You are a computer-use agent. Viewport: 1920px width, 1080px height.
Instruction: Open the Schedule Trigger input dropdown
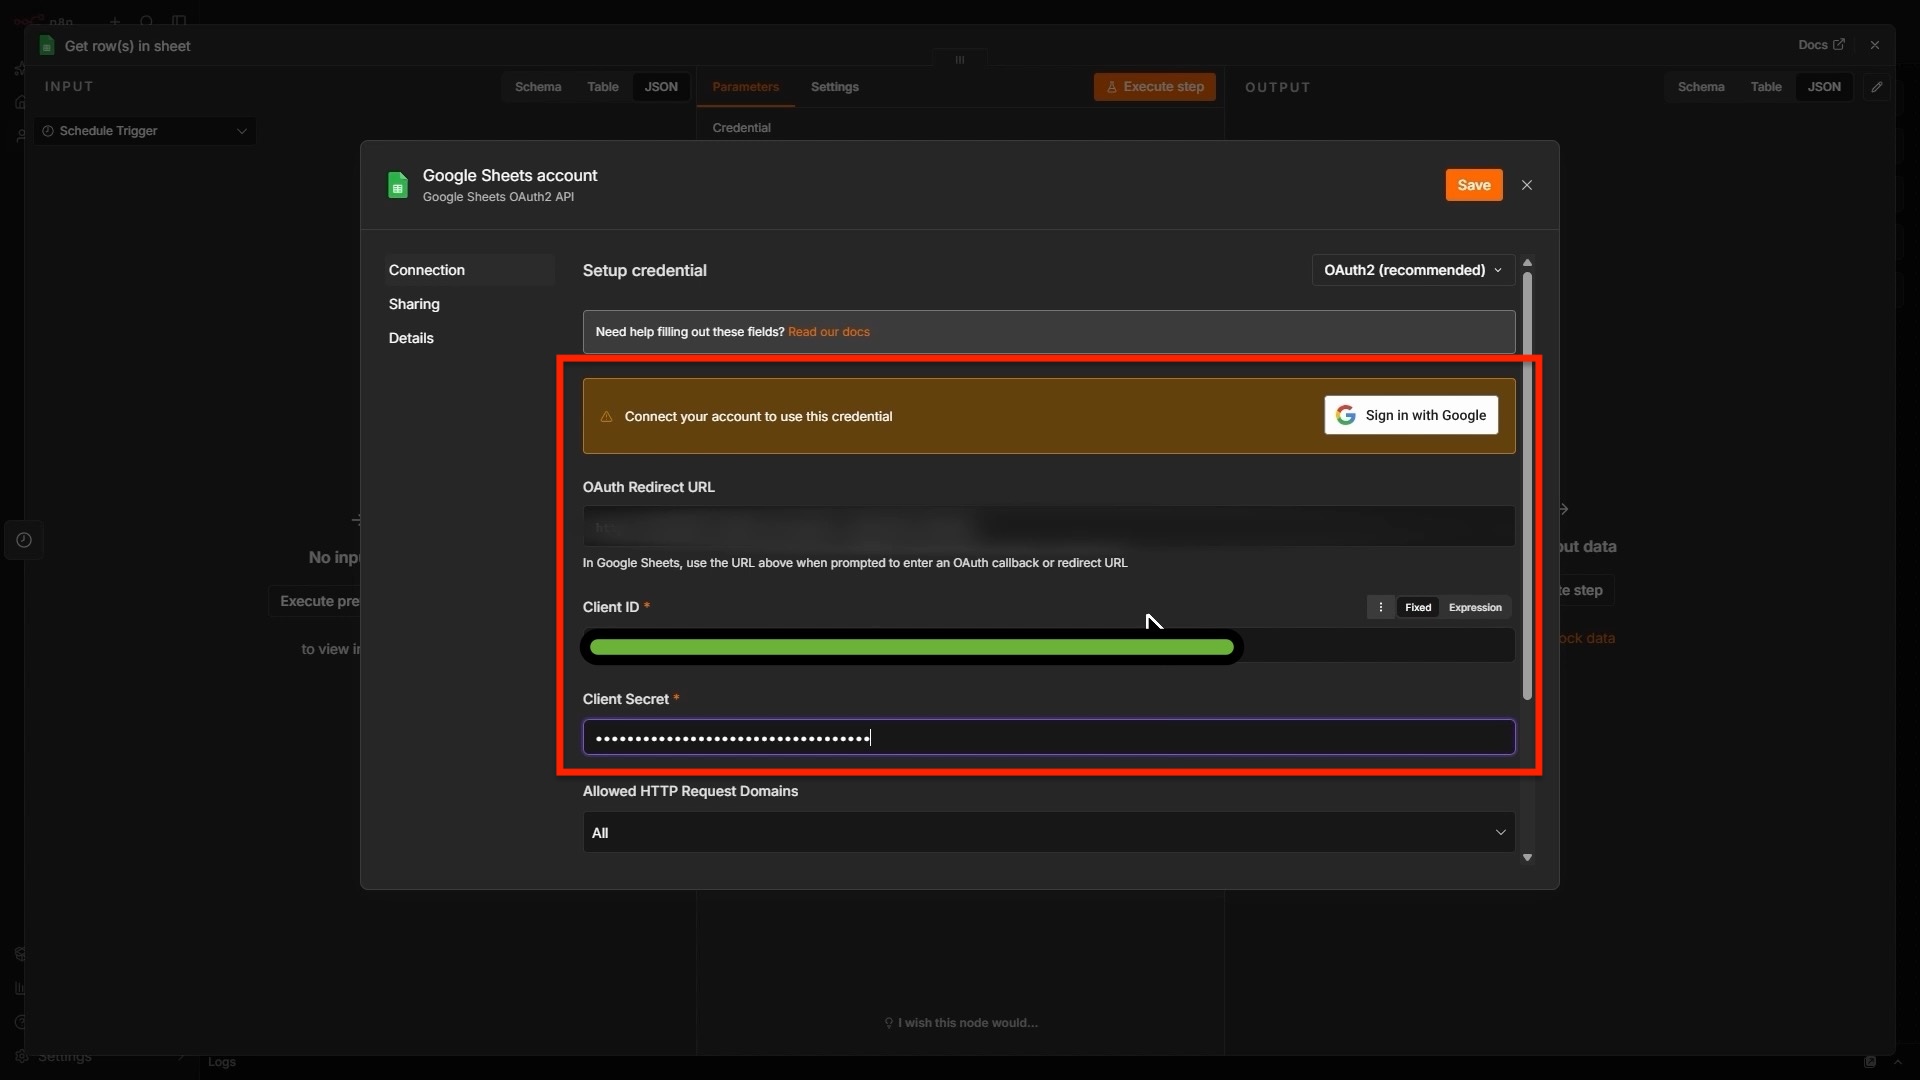coord(145,131)
